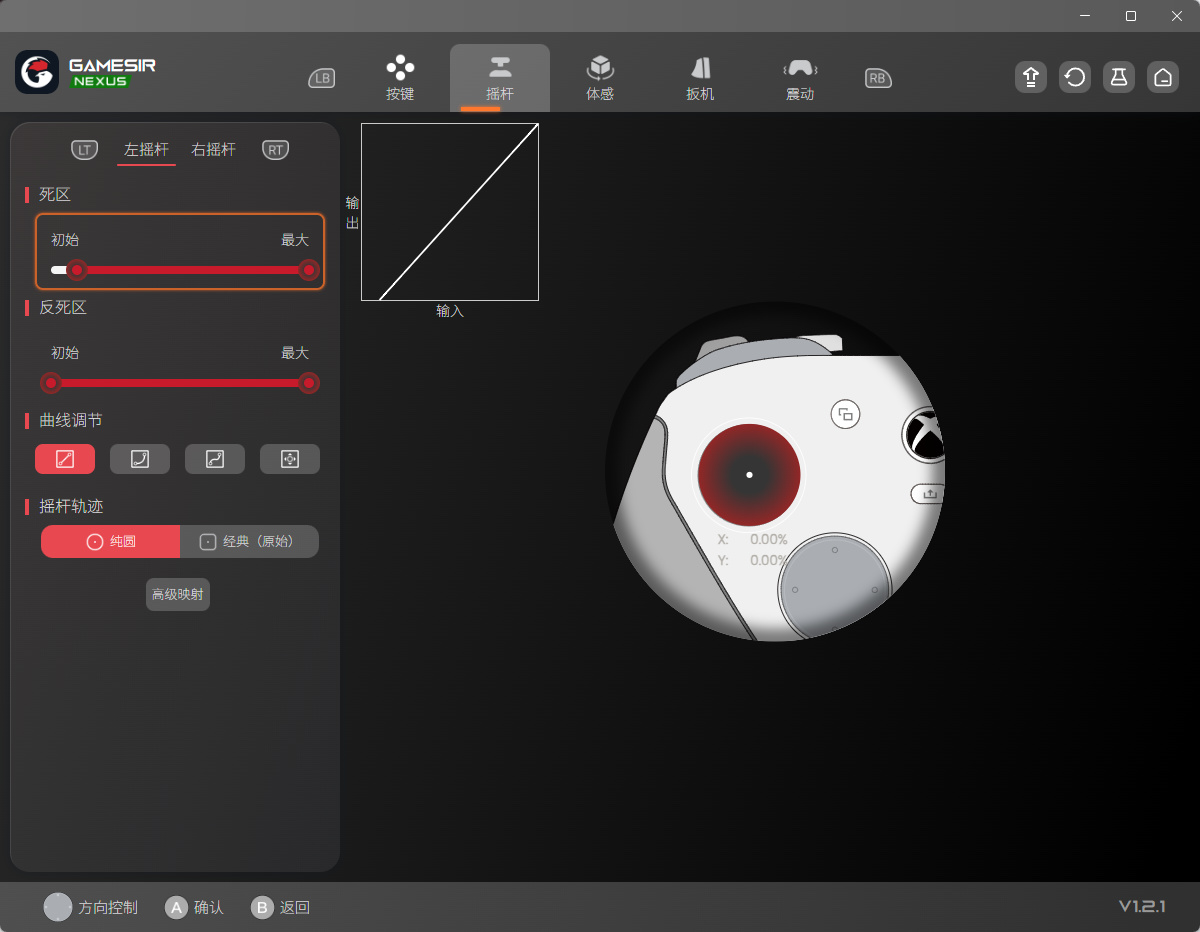Click the input-output curve graph
Viewport: 1200px width, 932px height.
[x=450, y=212]
